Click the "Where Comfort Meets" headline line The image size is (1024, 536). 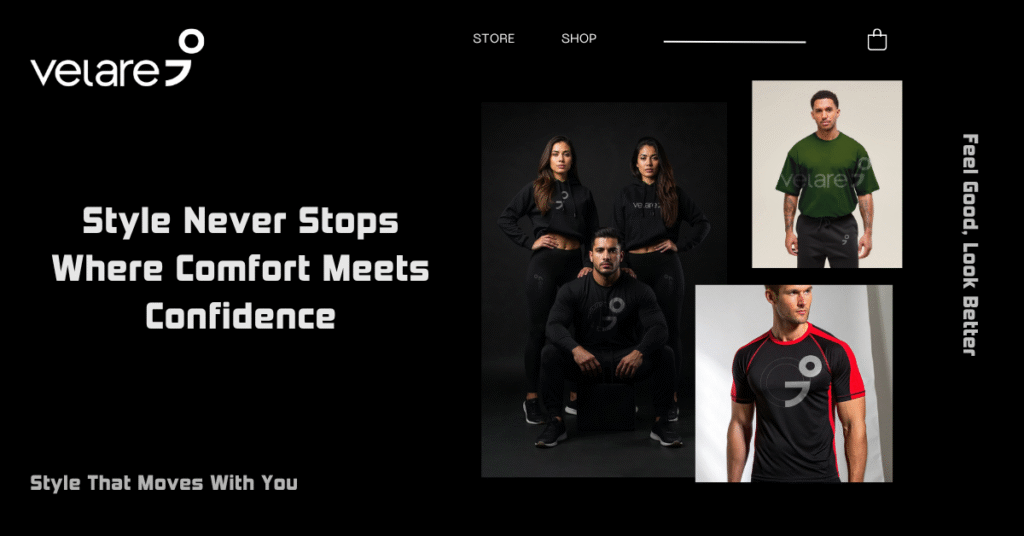click(x=240, y=268)
